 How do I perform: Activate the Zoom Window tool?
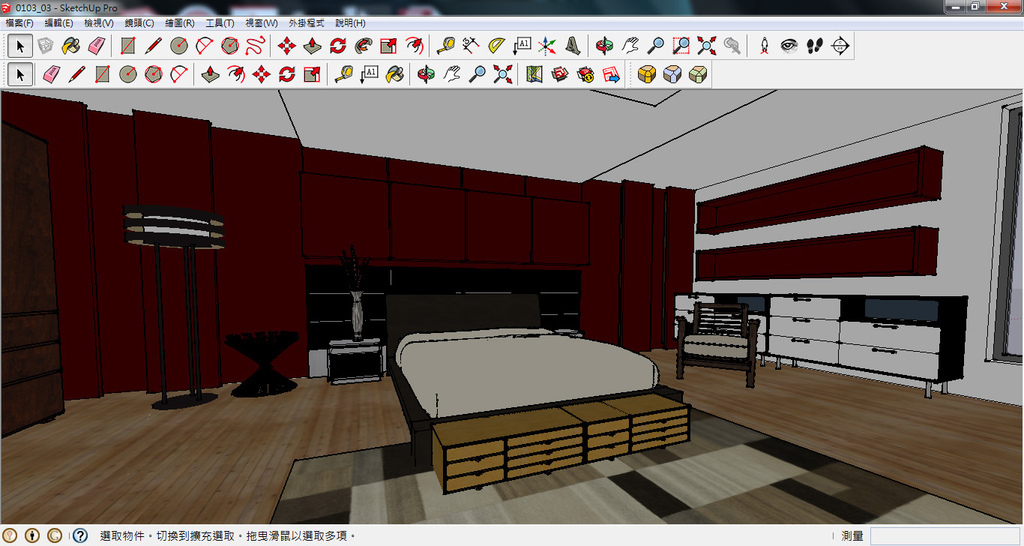(x=681, y=46)
